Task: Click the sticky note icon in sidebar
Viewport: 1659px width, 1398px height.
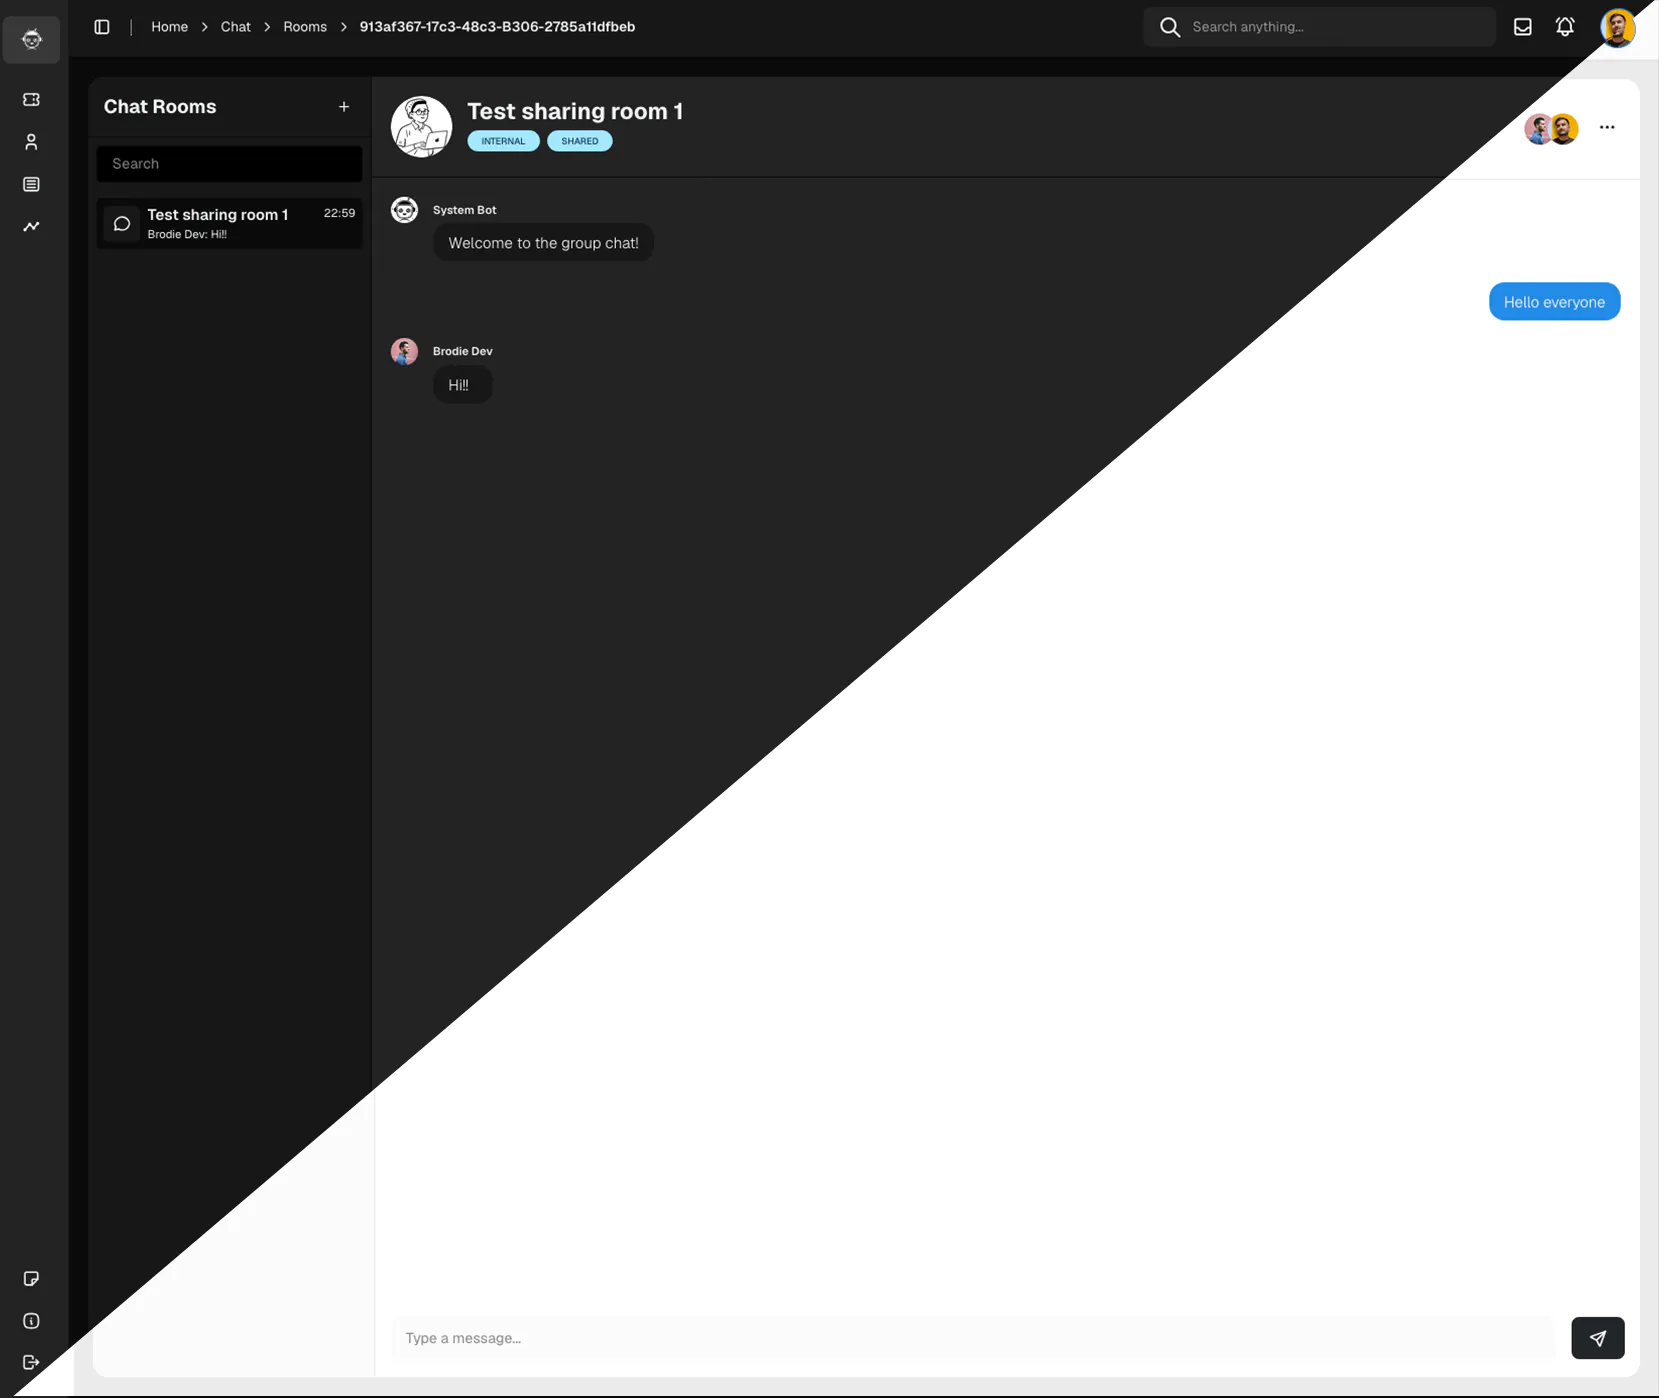Action: (31, 1279)
